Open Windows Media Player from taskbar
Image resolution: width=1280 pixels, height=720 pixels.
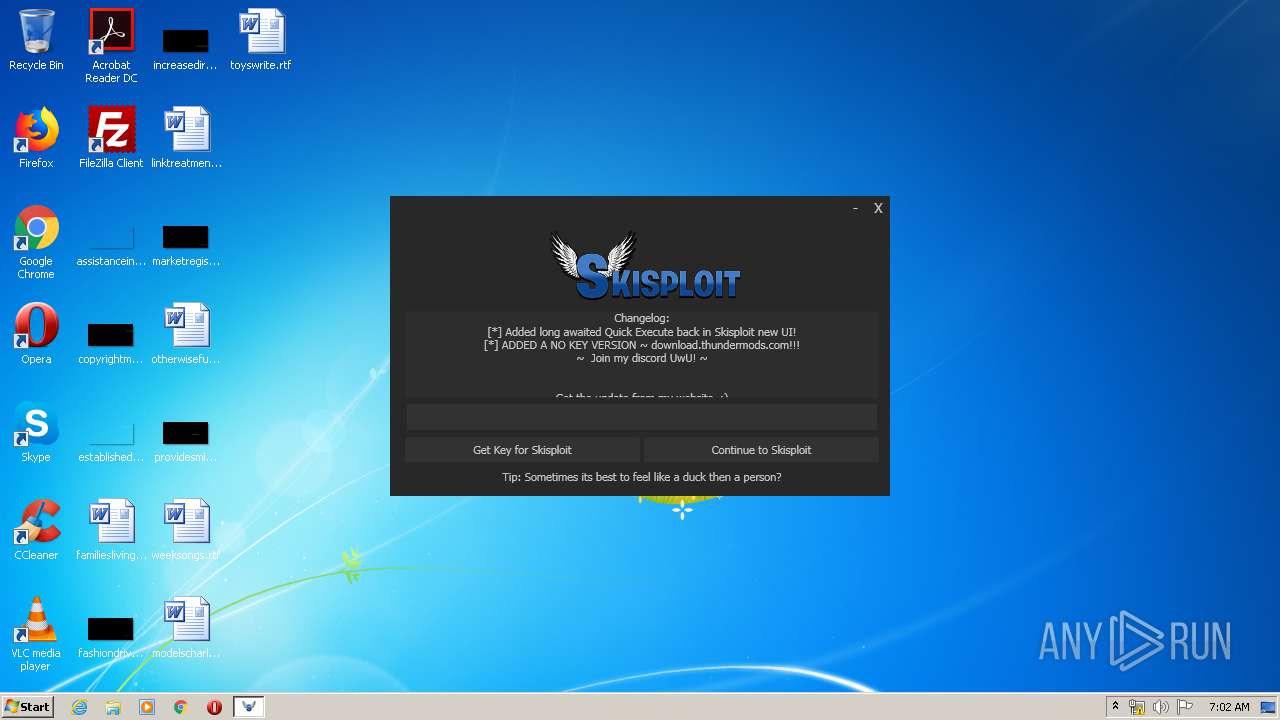(x=147, y=707)
